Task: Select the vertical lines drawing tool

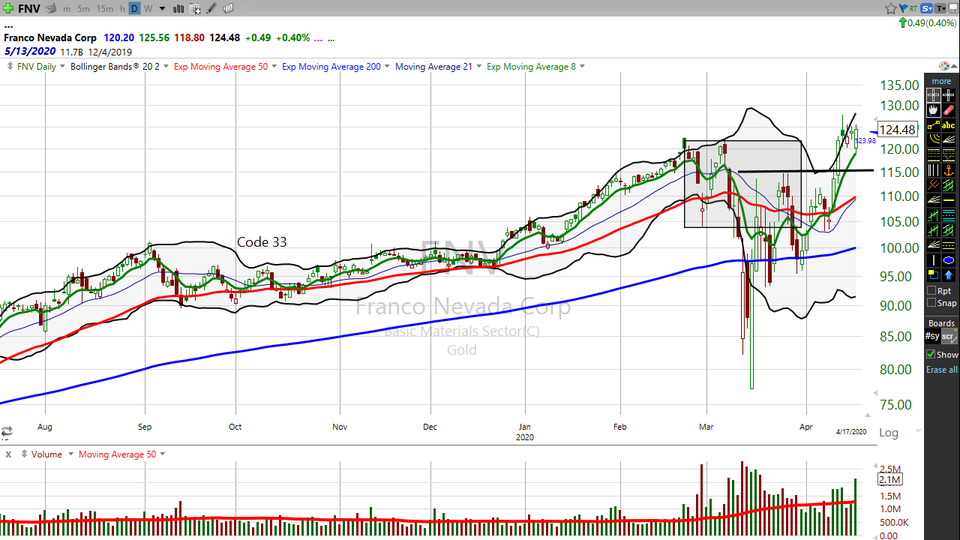Action: coord(933,170)
